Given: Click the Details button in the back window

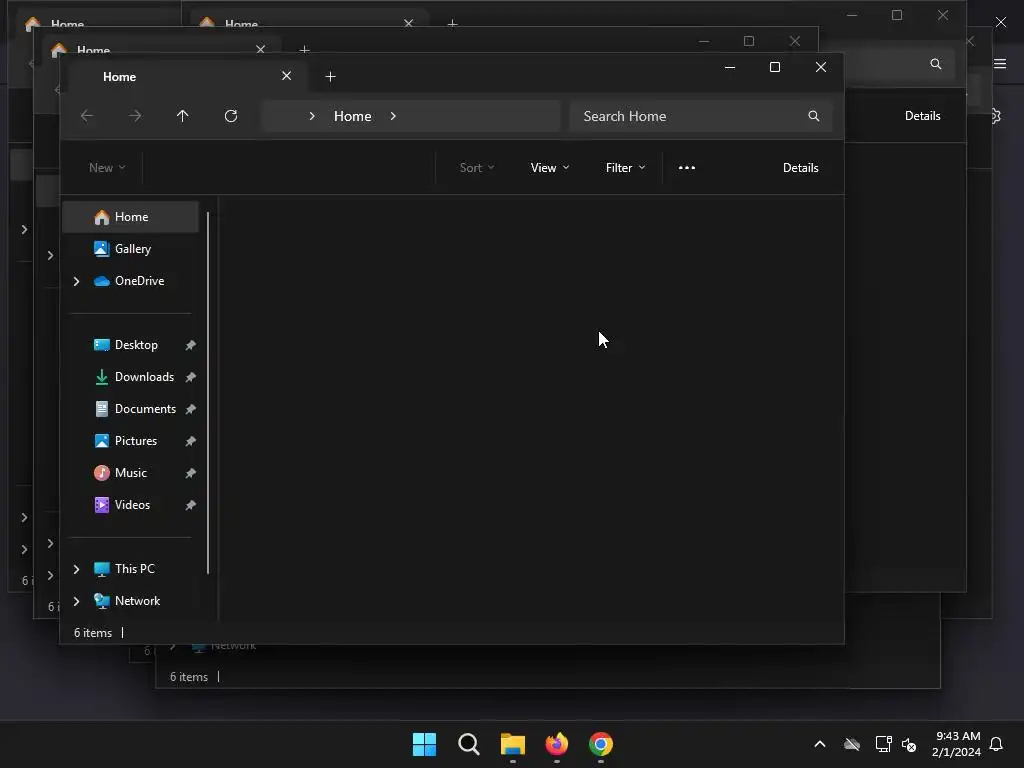Looking at the screenshot, I should point(922,116).
